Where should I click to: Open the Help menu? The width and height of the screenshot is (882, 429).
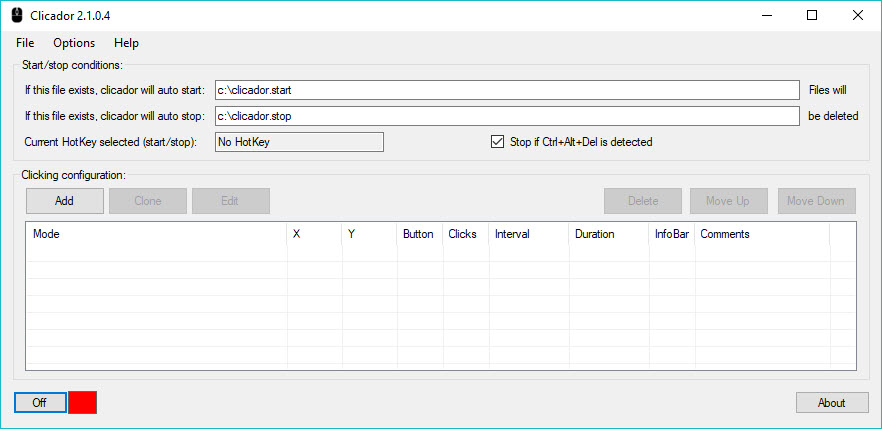click(x=126, y=43)
